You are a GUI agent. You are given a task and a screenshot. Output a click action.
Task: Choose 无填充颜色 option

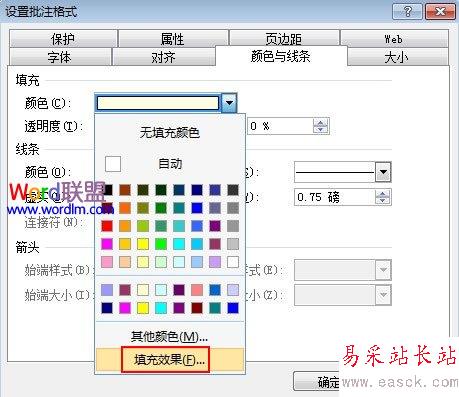(170, 133)
